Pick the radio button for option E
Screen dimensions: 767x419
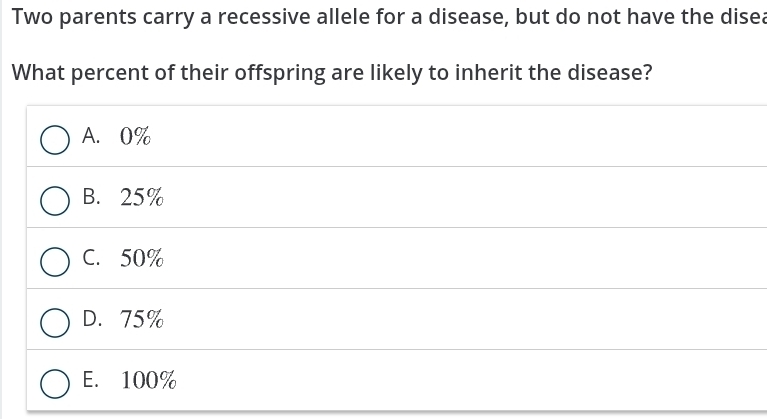pos(55,384)
